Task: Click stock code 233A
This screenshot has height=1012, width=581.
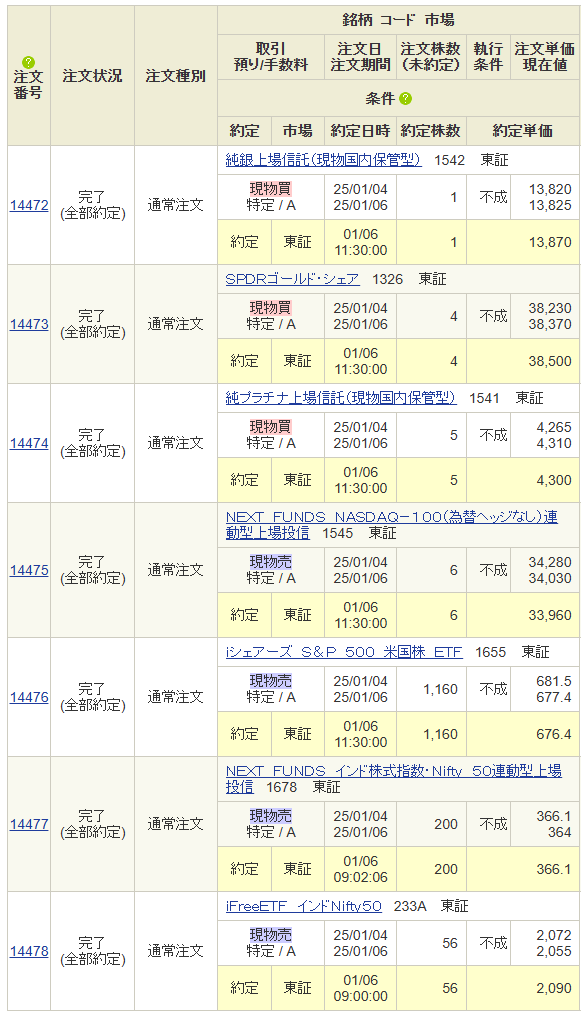Action: coord(410,906)
